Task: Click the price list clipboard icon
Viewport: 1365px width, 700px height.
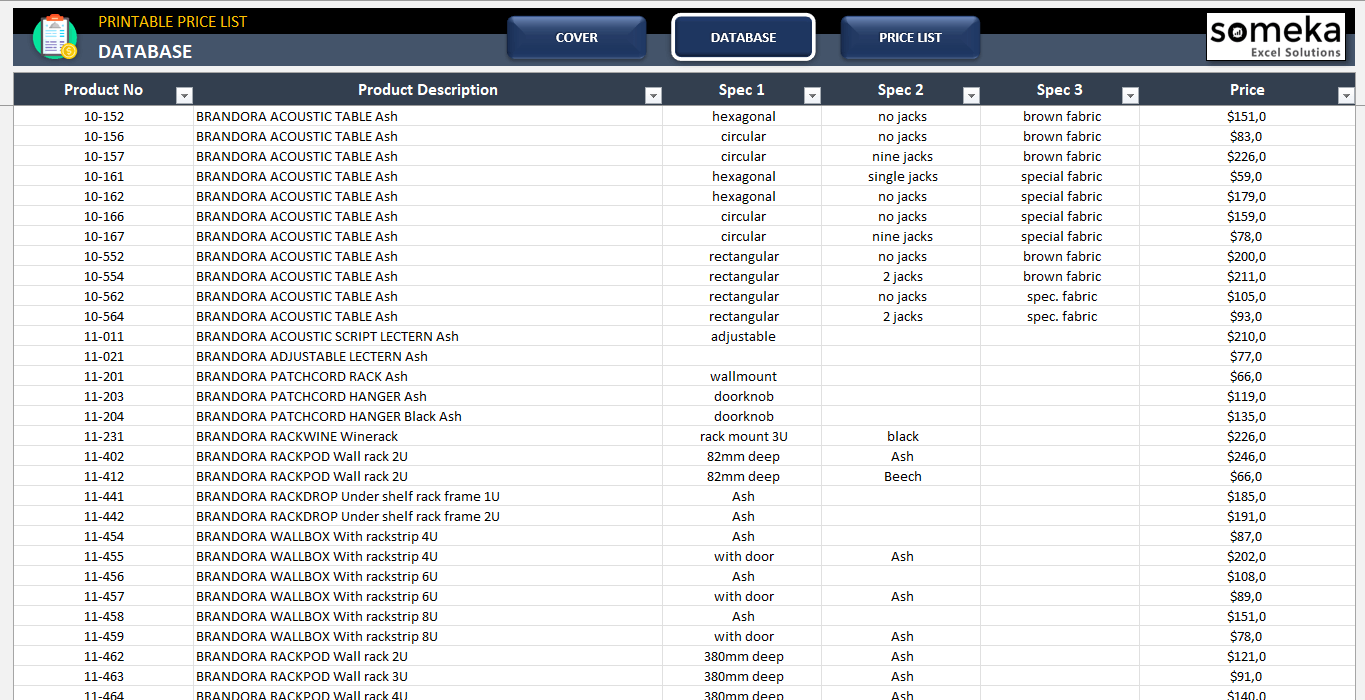Action: coord(55,37)
